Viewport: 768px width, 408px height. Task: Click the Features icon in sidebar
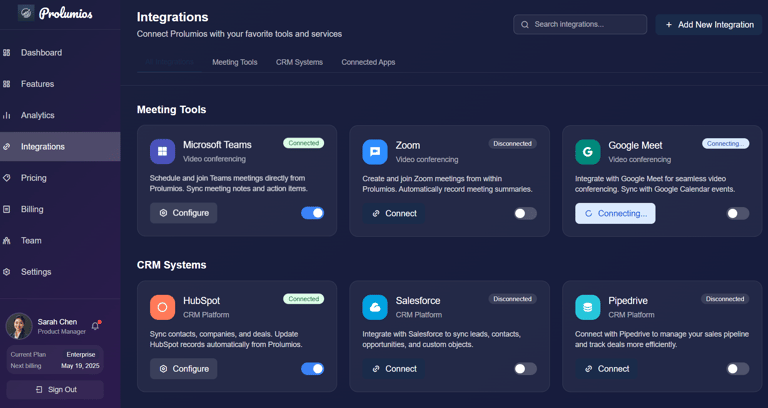coord(6,84)
